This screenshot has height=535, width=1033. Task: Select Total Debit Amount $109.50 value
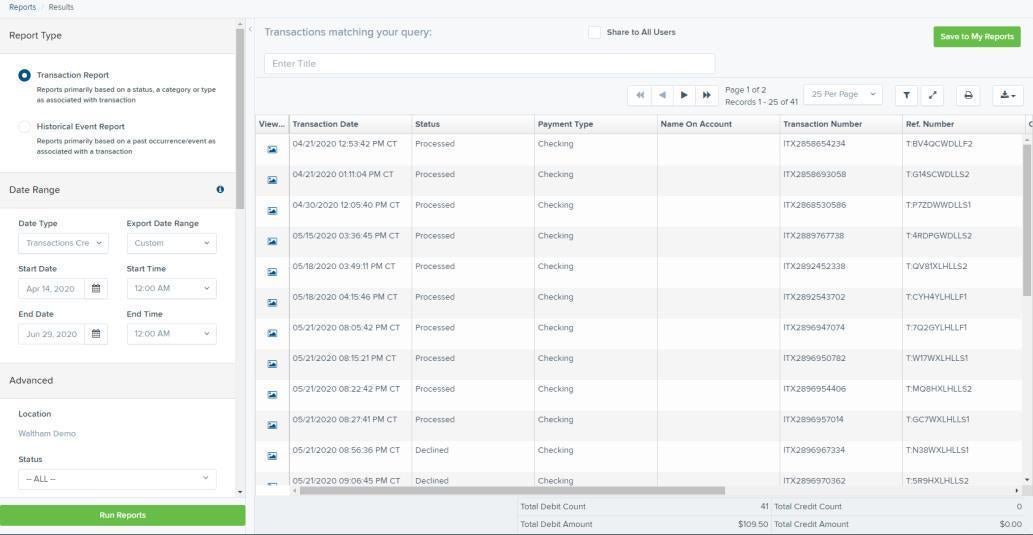click(x=753, y=524)
